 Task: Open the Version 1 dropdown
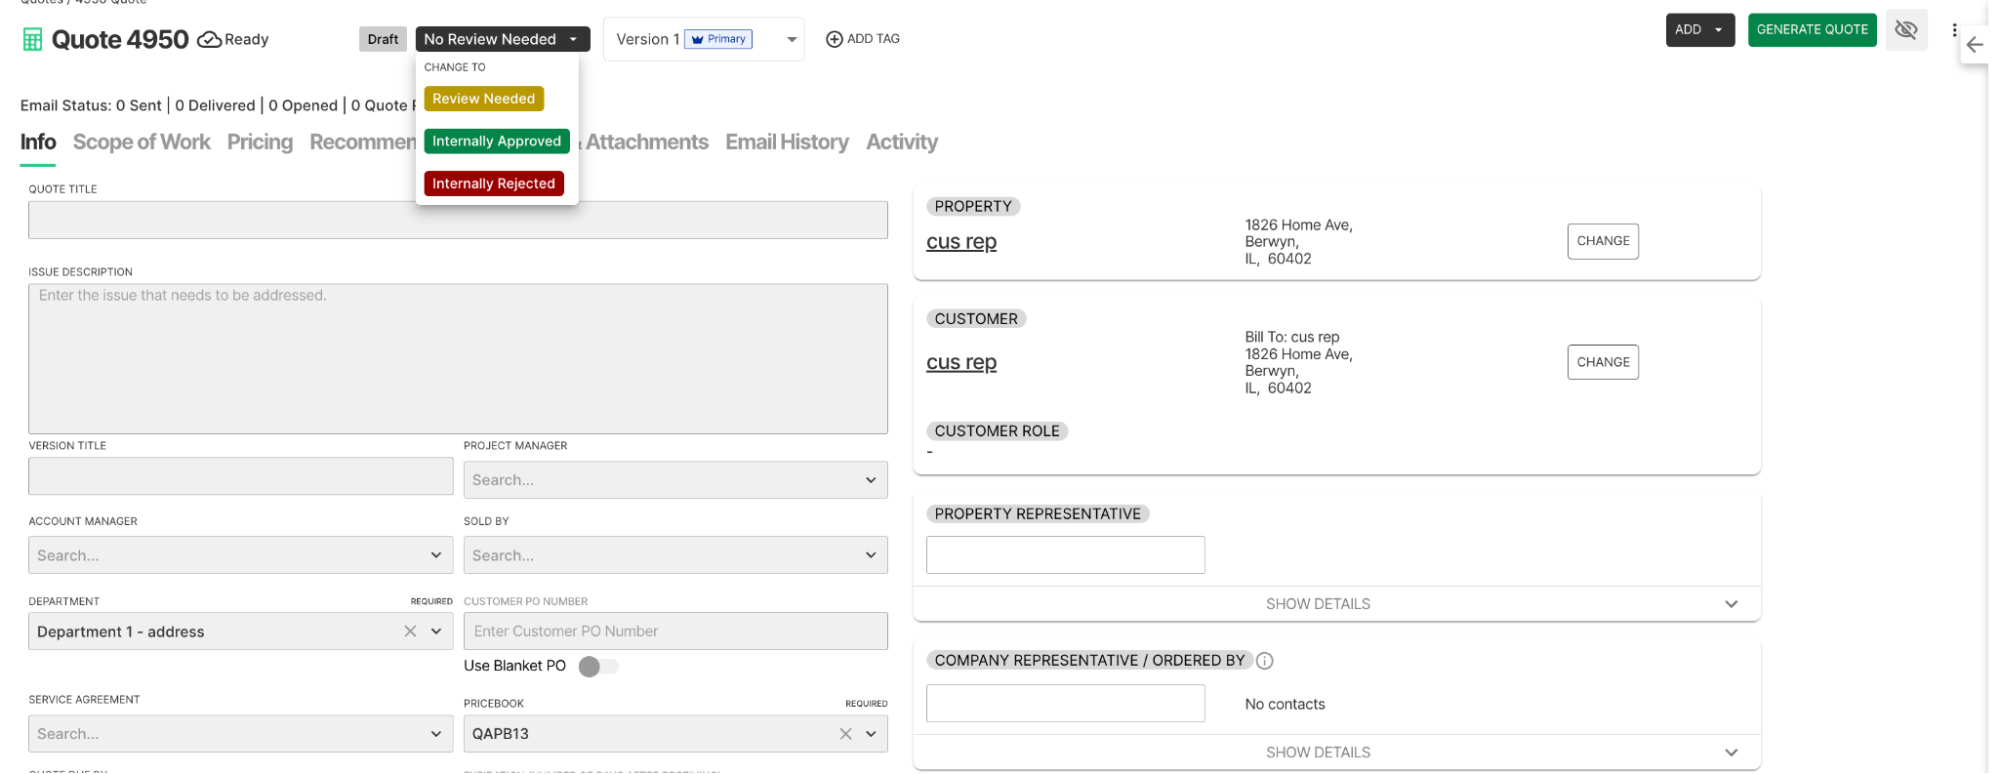[x=703, y=39]
